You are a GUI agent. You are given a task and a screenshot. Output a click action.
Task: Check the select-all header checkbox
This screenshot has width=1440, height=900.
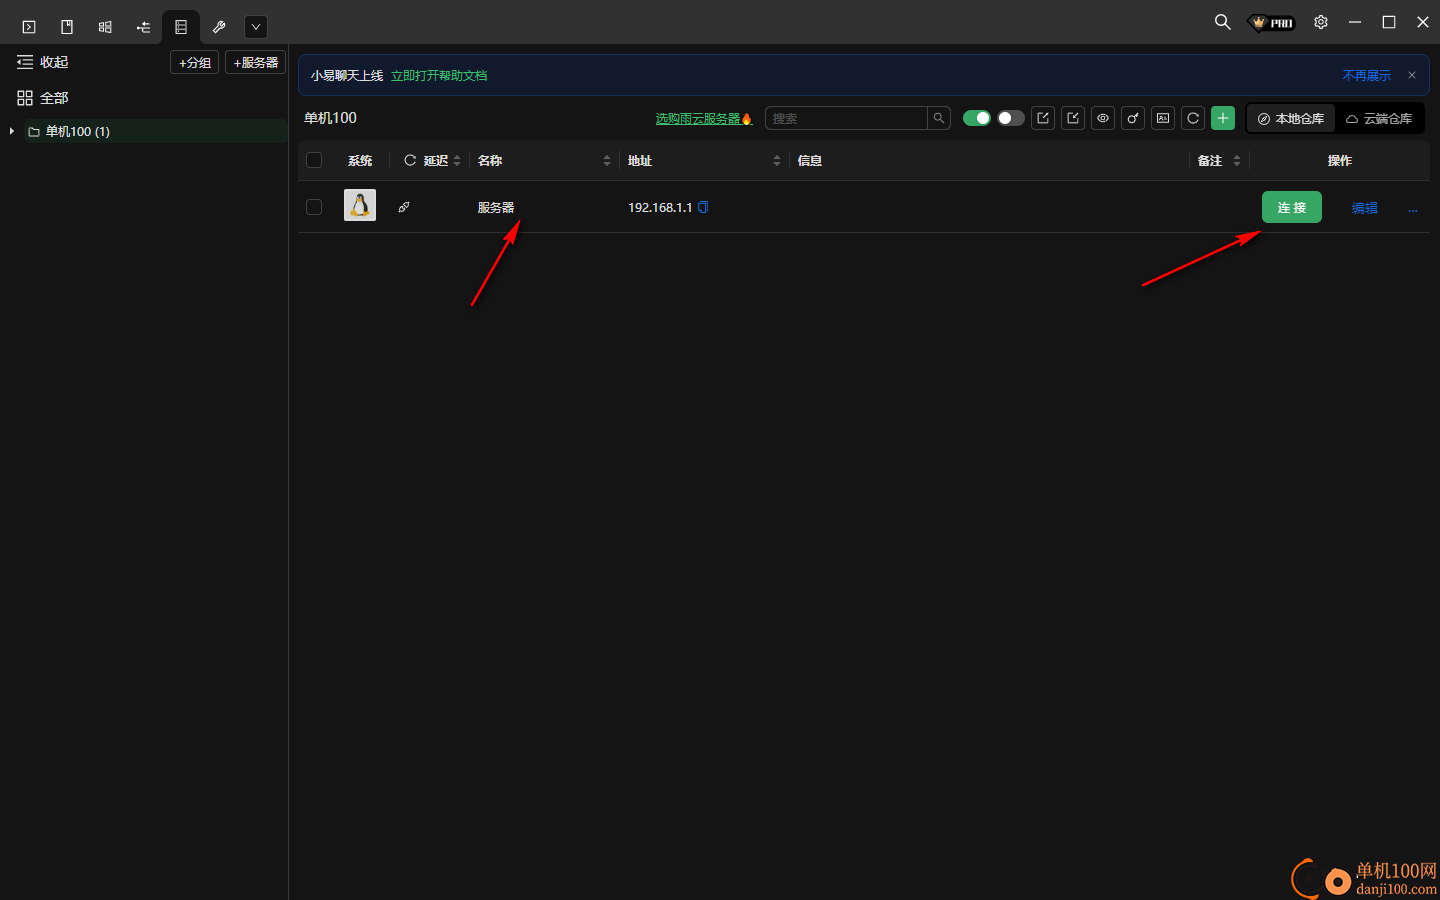314,160
